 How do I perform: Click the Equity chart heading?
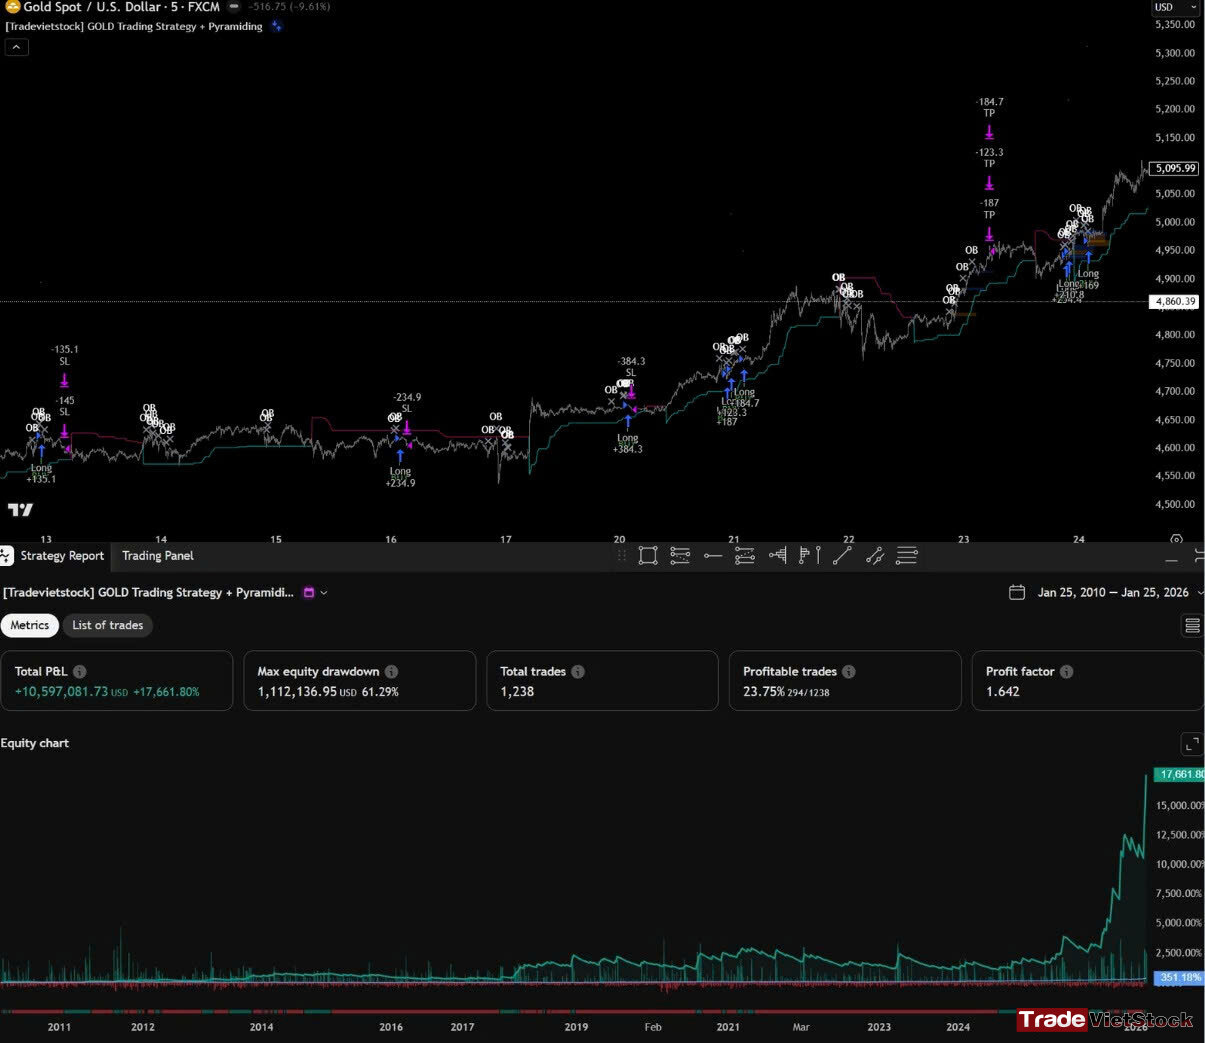point(35,743)
